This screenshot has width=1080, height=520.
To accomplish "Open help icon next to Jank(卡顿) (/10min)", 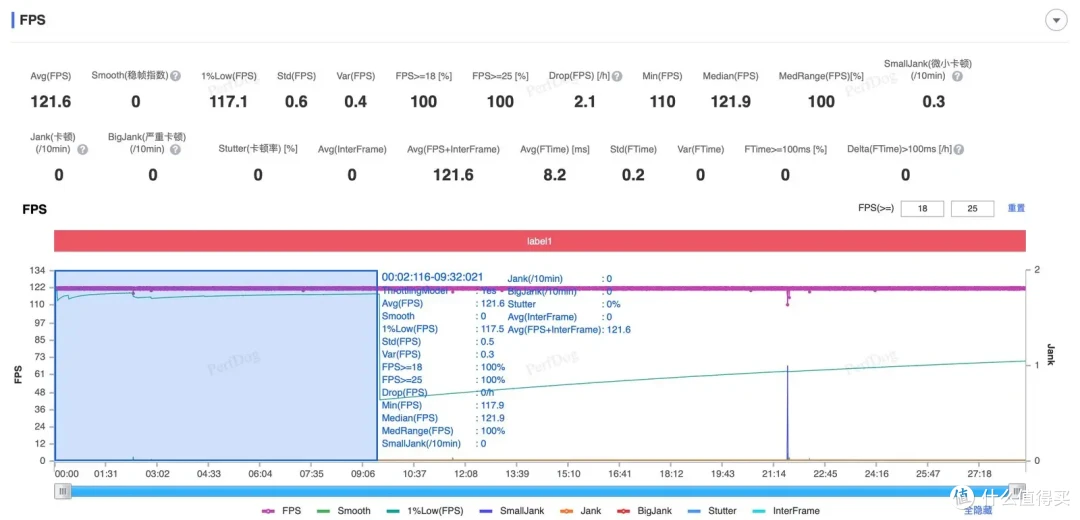I will tap(83, 149).
